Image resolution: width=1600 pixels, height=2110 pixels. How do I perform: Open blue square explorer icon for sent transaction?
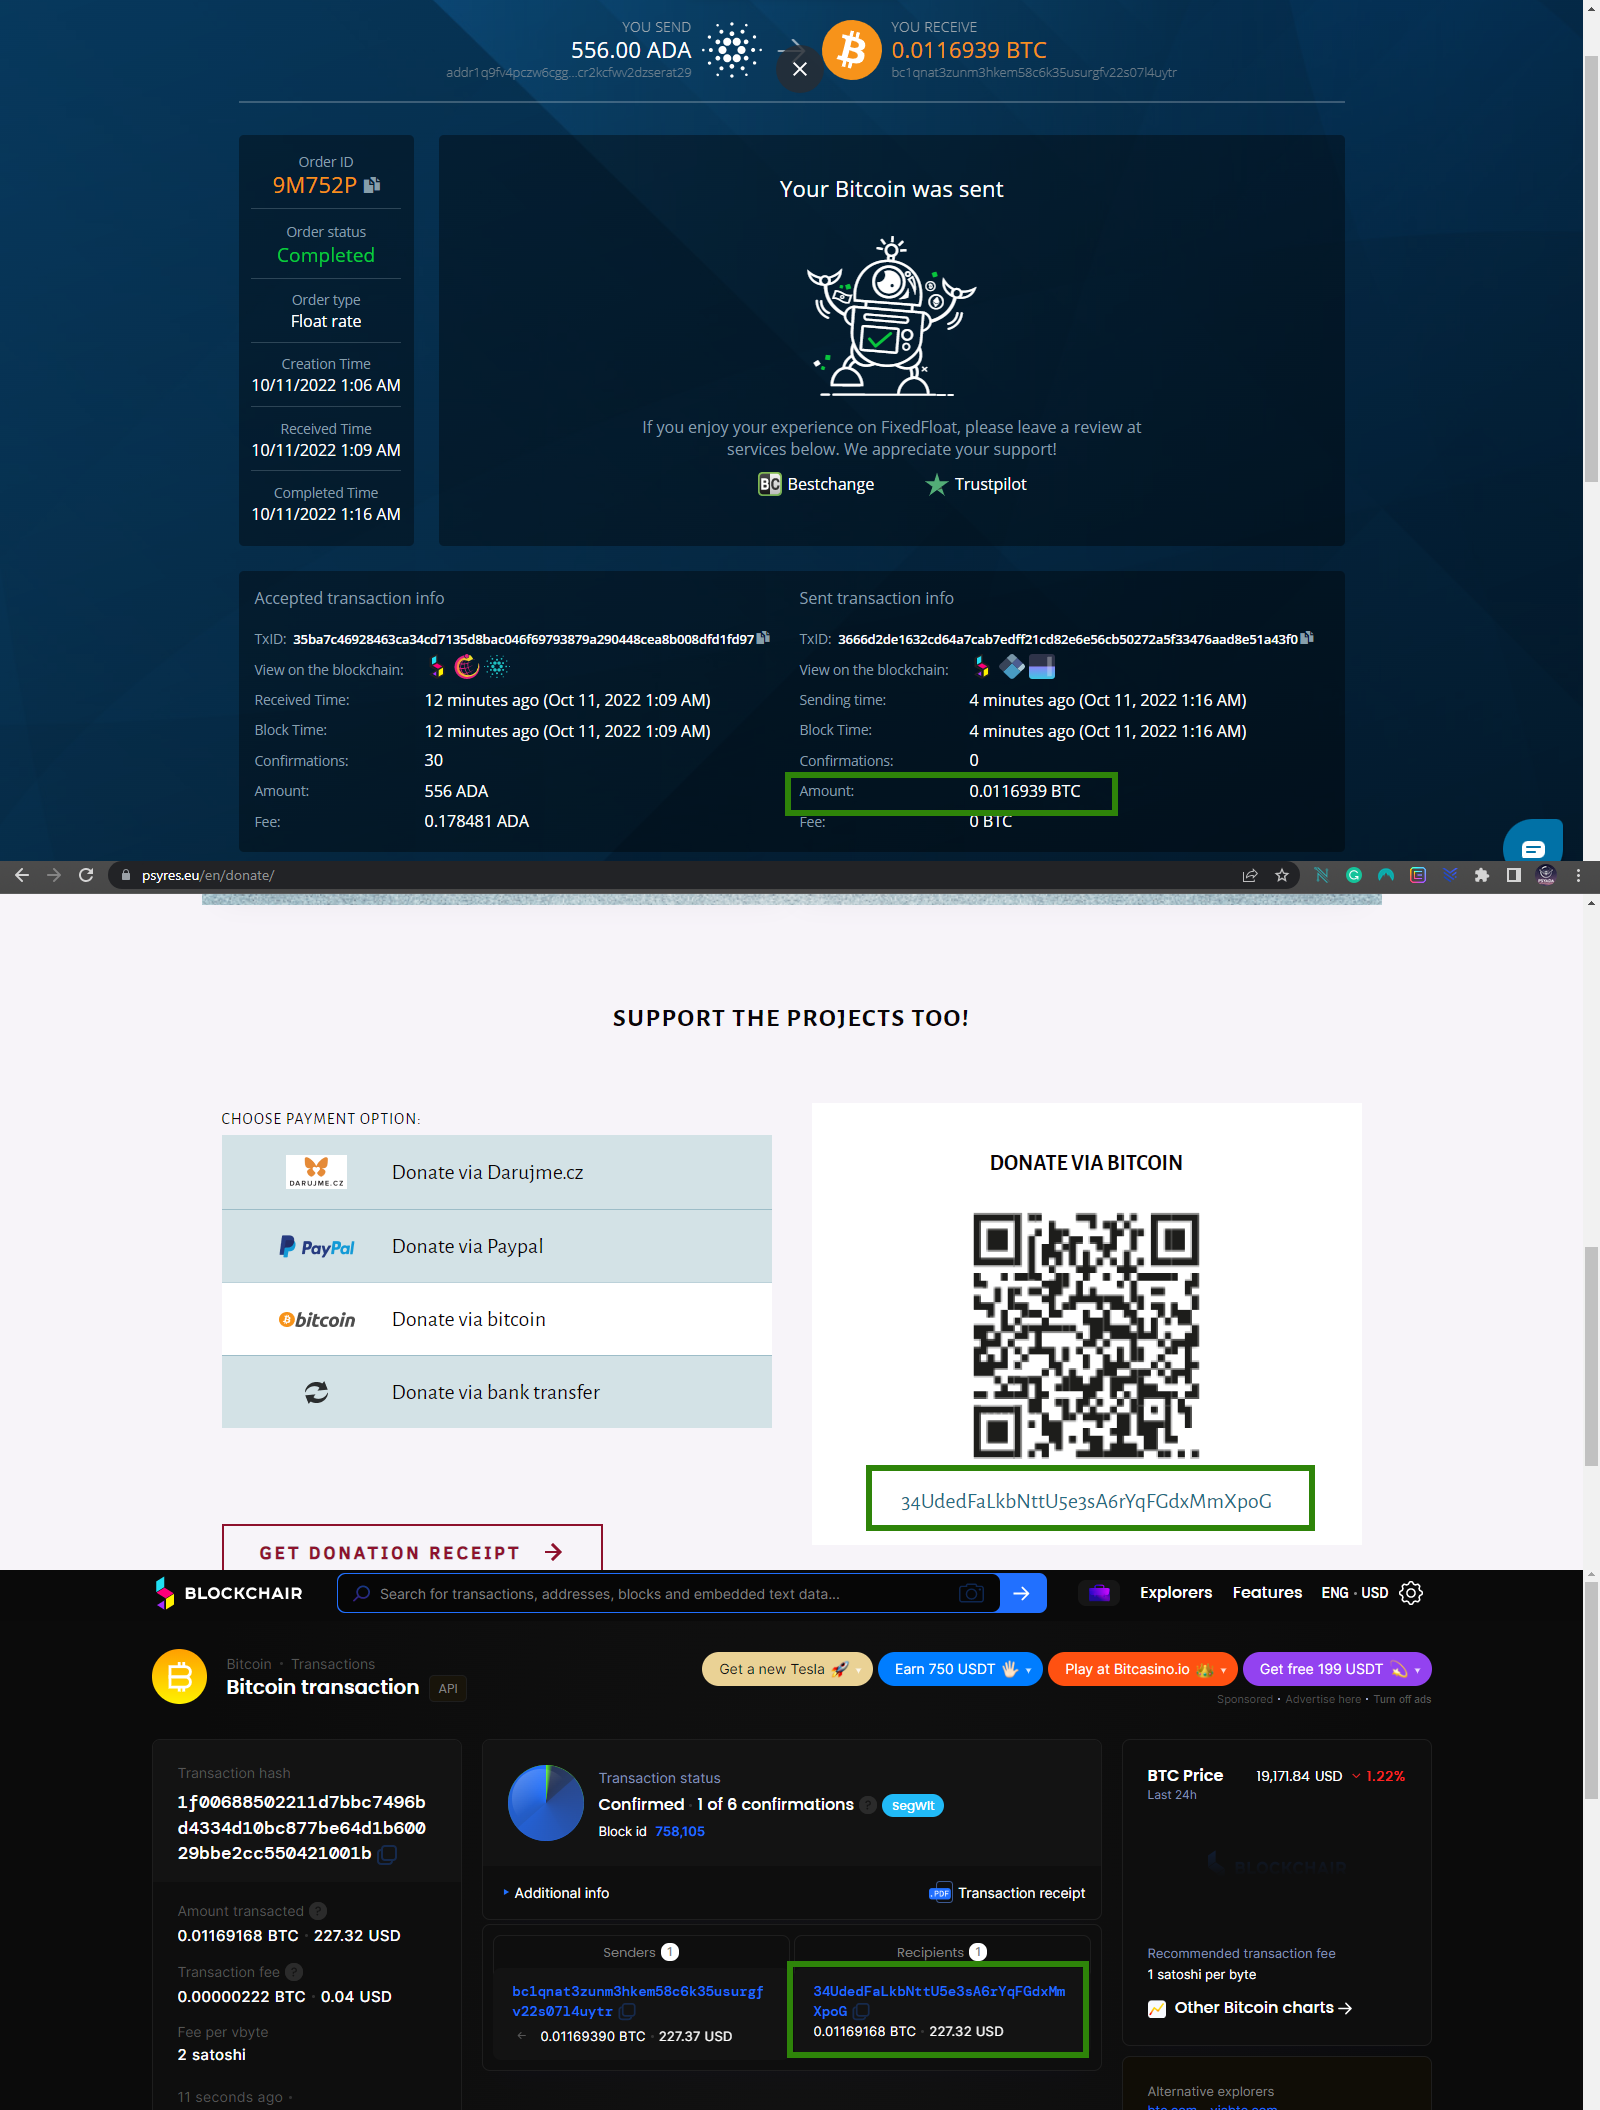pos(1042,667)
